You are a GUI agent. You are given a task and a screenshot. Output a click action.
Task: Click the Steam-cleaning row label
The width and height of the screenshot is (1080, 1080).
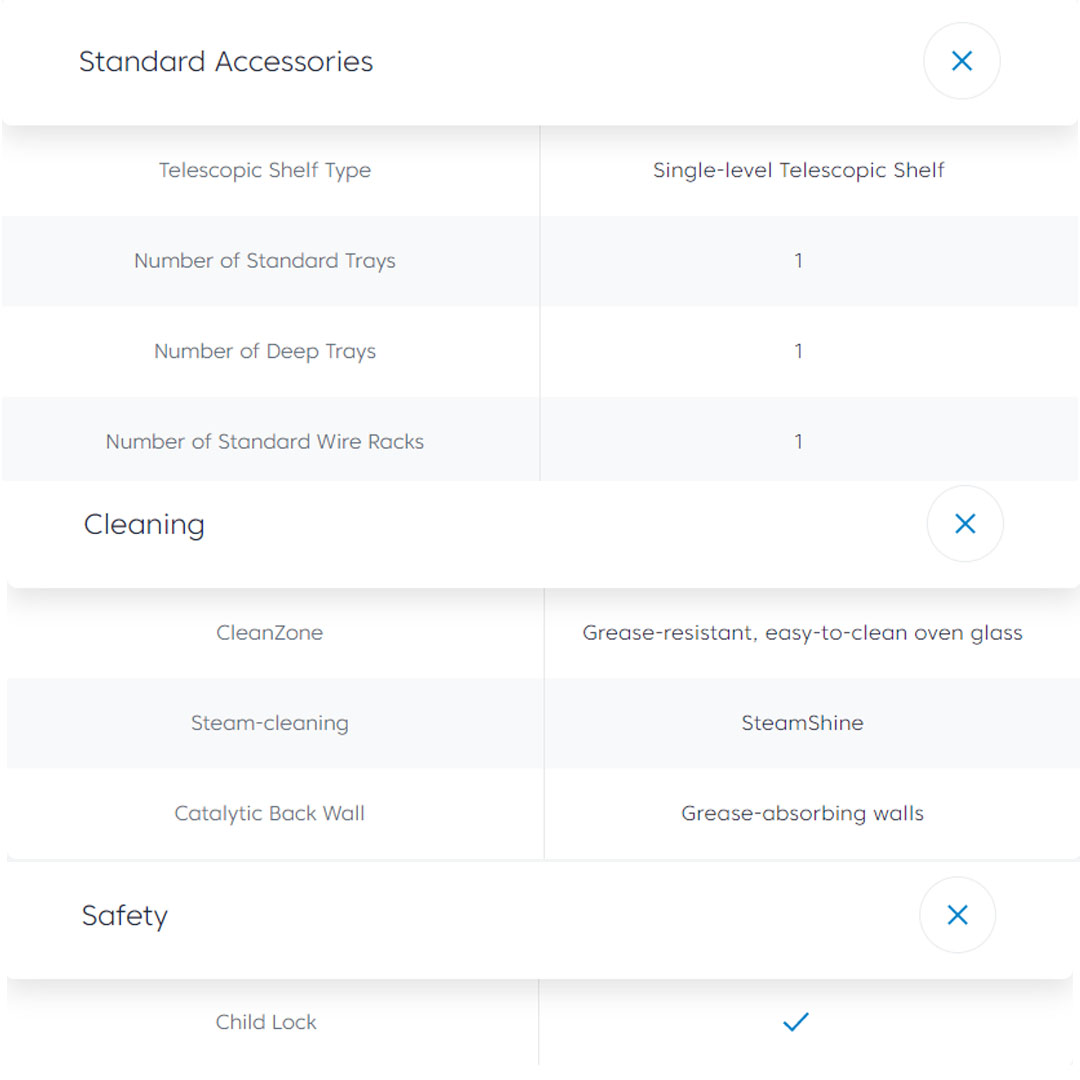coord(270,723)
